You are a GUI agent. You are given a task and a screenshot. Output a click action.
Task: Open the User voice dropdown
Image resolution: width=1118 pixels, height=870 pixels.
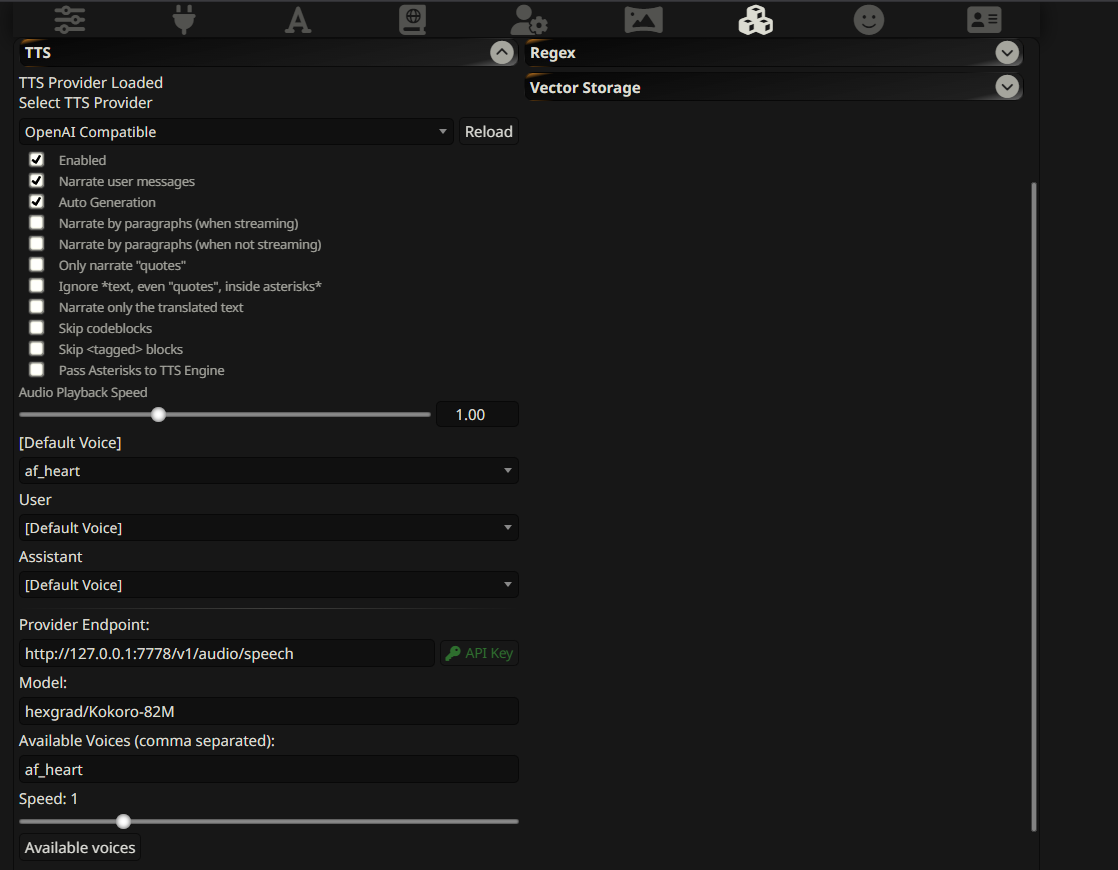coord(268,528)
